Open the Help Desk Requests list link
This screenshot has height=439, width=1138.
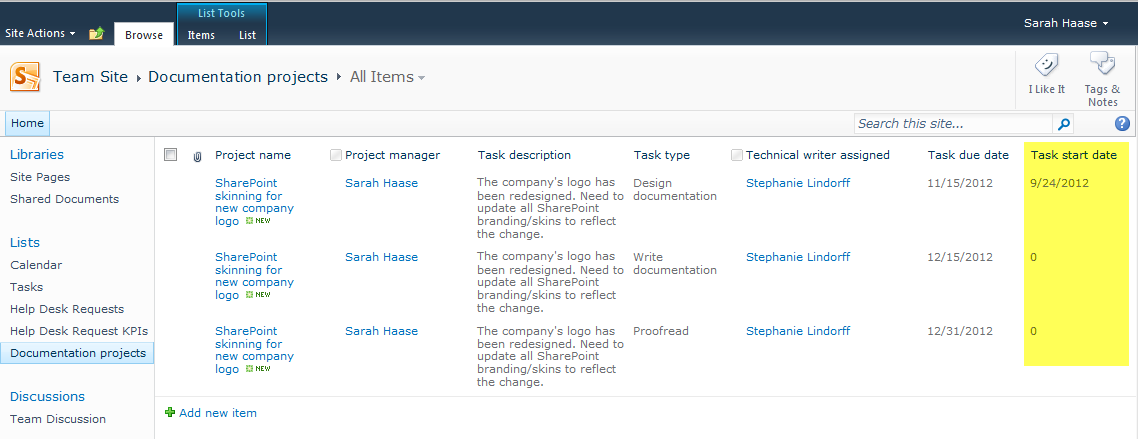click(x=67, y=309)
